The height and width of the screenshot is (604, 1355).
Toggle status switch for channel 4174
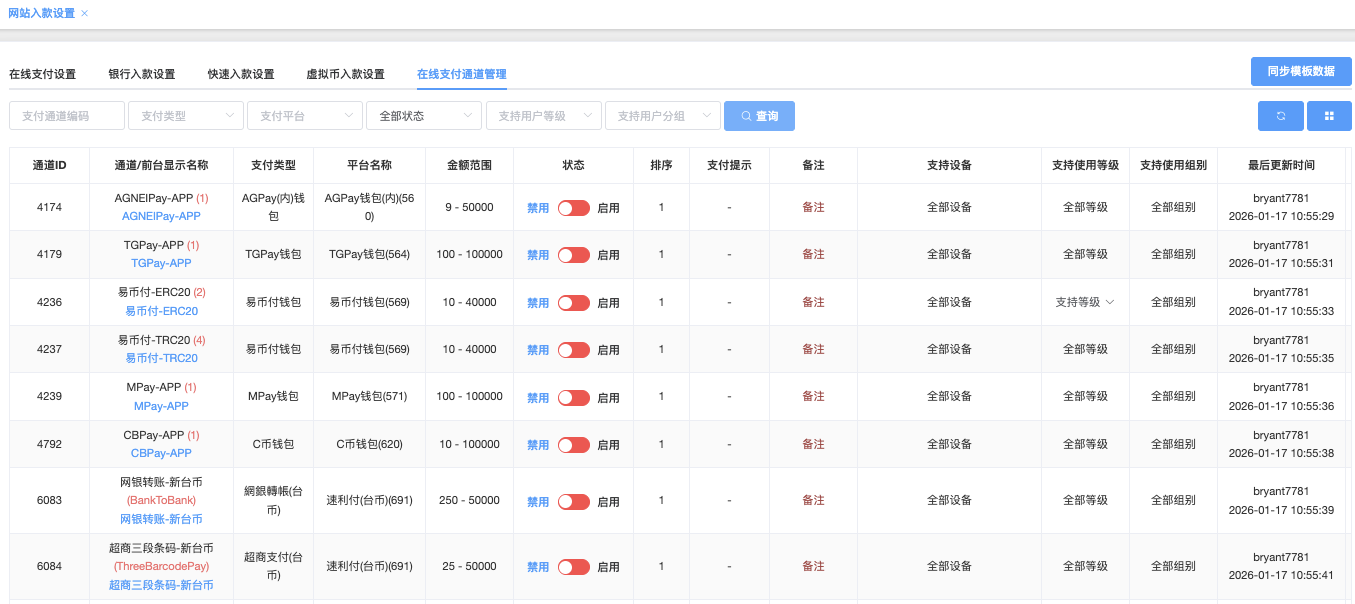(x=574, y=208)
